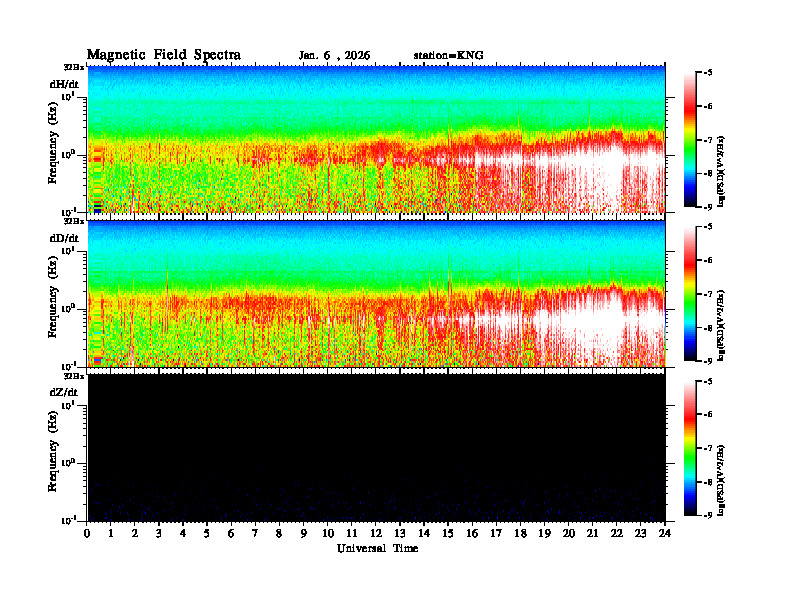Screen dimensions: 792x612
Task: Click hour 21 tick label on time axis
Action: 592,533
